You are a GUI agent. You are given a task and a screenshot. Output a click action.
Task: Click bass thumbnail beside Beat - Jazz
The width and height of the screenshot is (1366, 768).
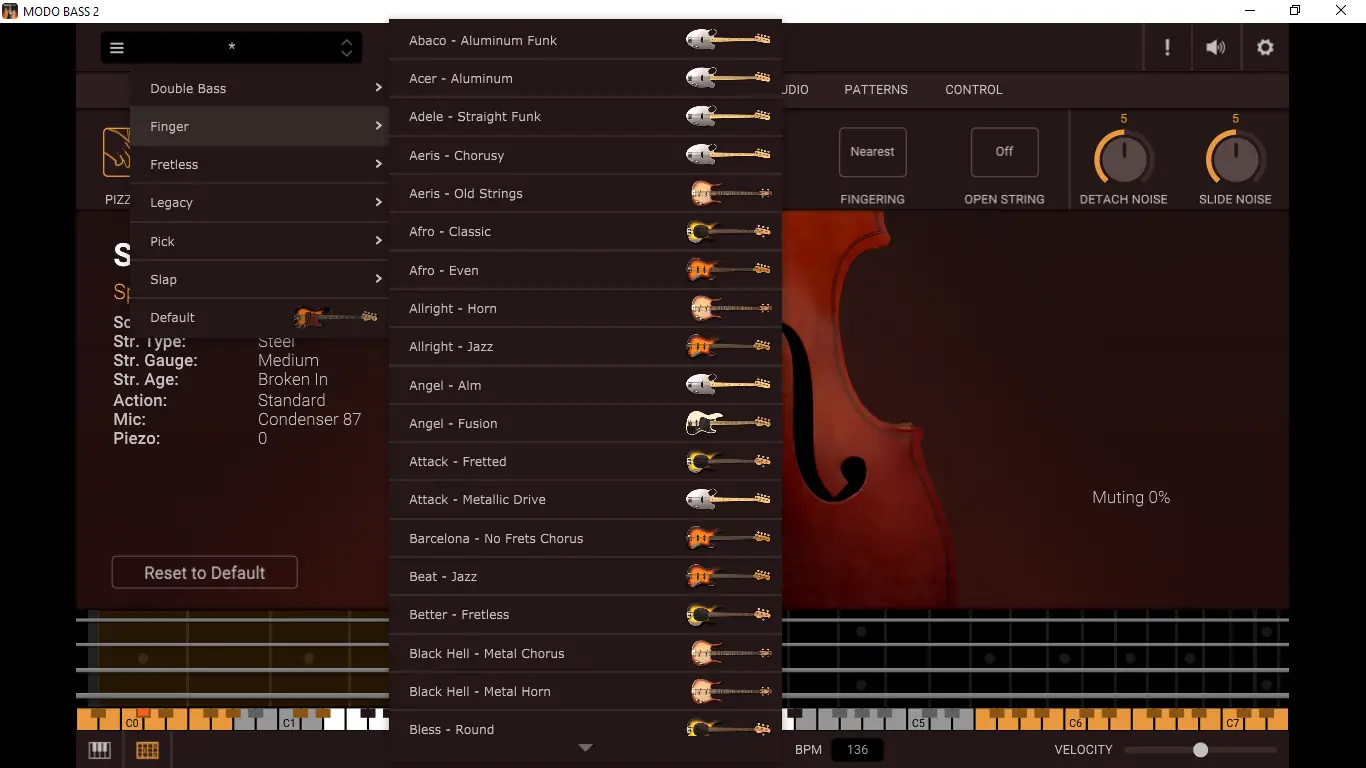[x=728, y=576]
